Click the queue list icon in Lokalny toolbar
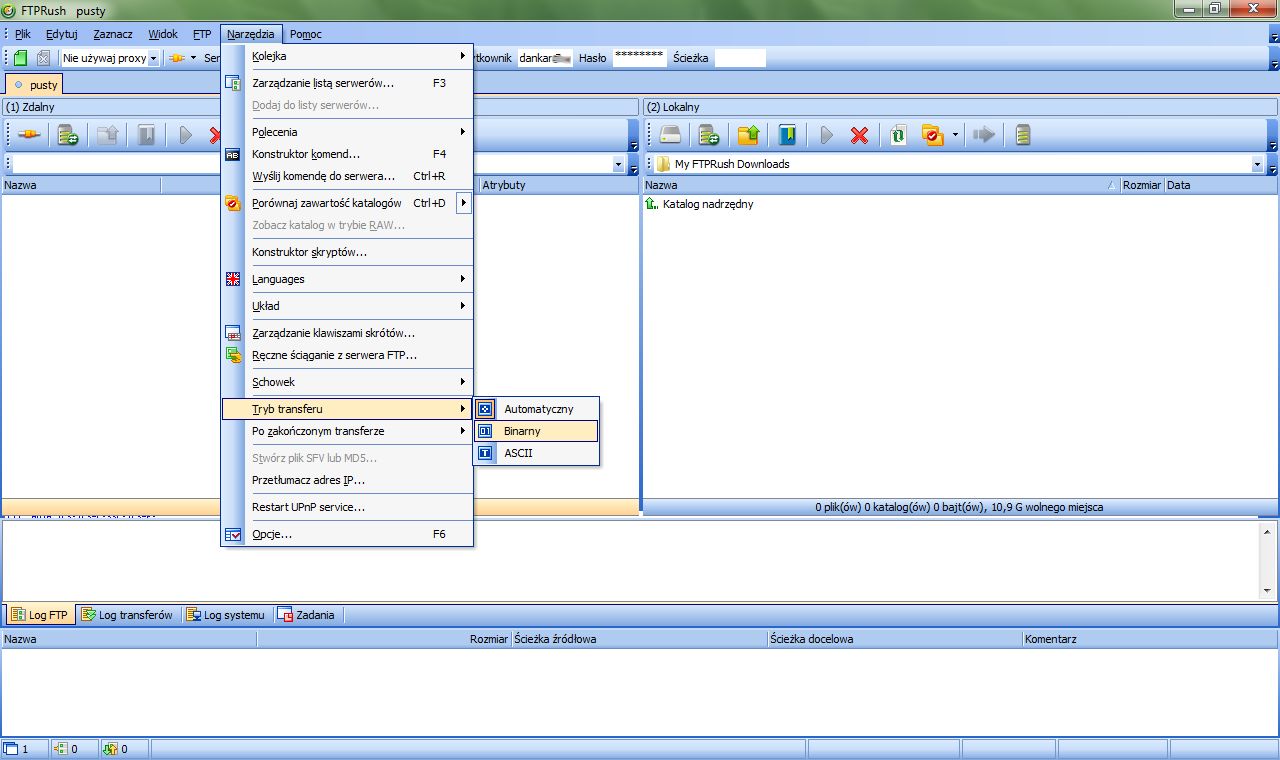1280x760 pixels. coord(1023,135)
